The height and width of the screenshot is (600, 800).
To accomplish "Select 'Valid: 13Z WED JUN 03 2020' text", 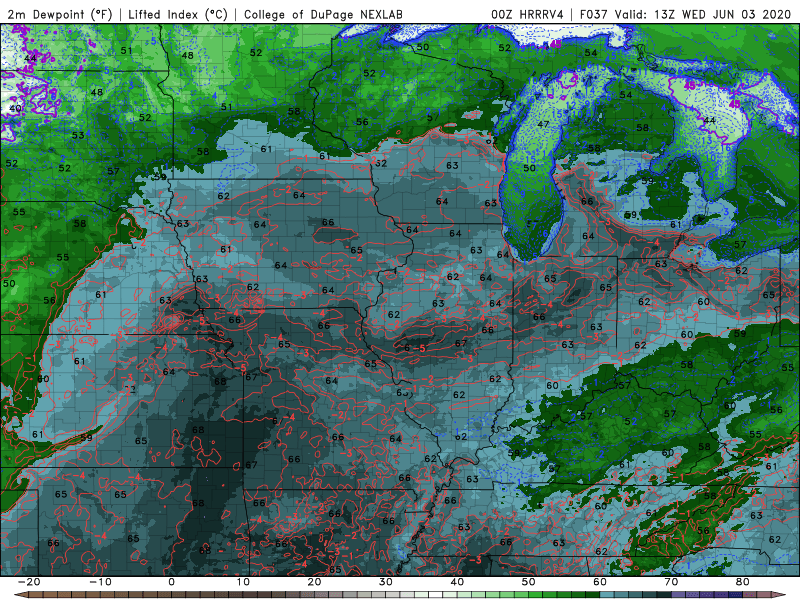I will (x=703, y=14).
